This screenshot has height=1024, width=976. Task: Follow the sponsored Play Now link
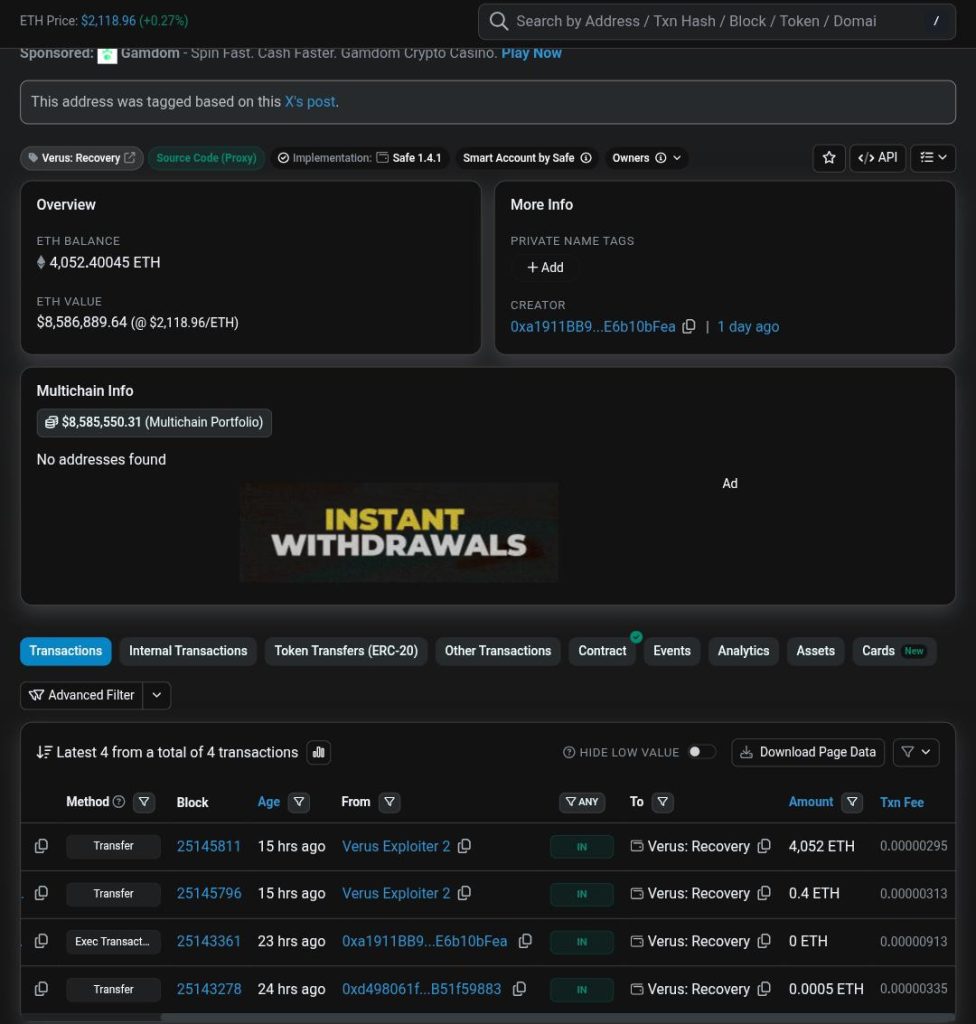point(531,54)
